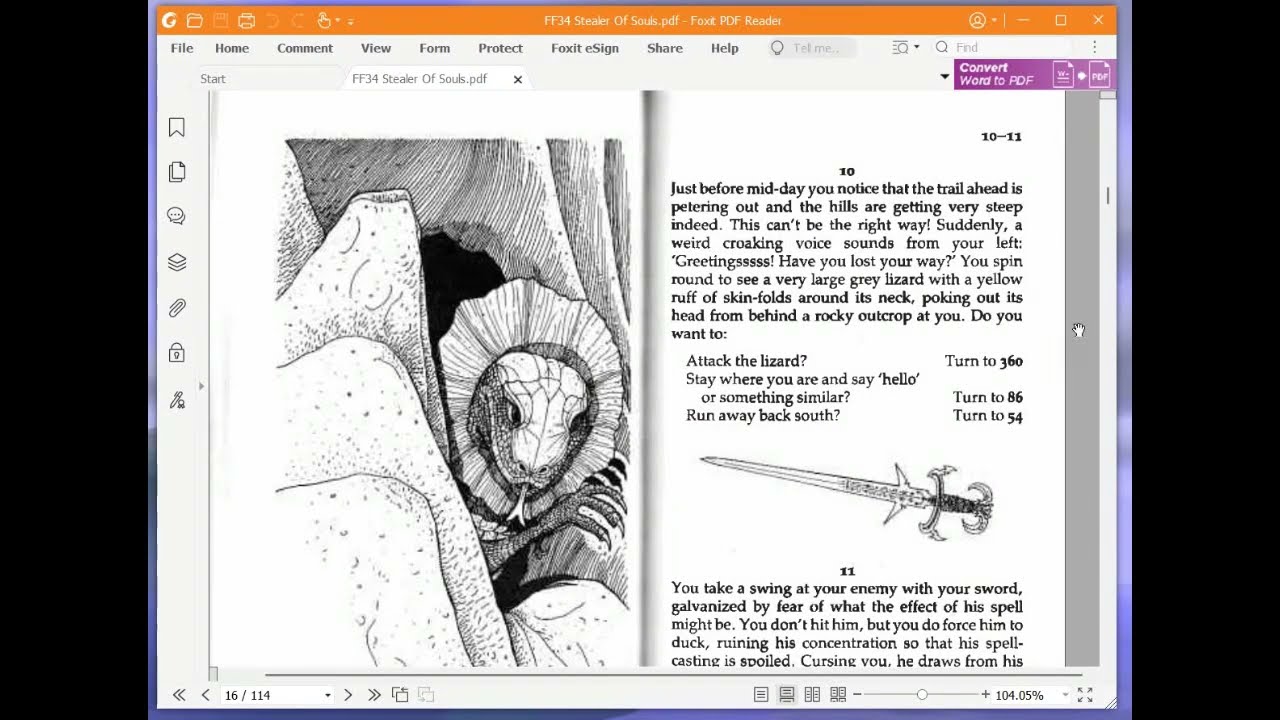Select the Hand tool icon in title bar
Viewport: 1280px width, 720px height.
[x=324, y=20]
